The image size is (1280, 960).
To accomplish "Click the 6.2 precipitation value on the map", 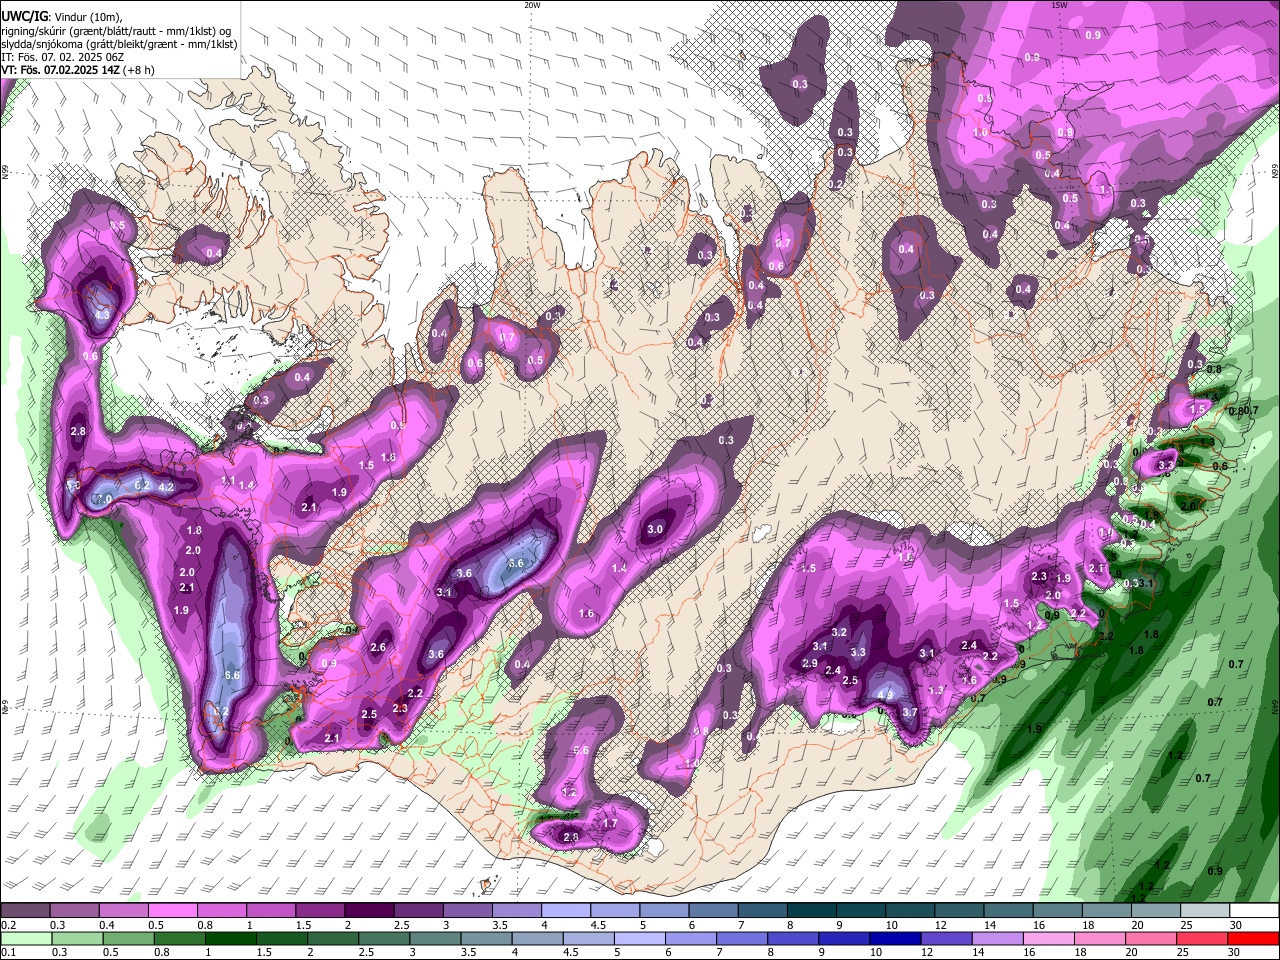I will pyautogui.click(x=142, y=486).
